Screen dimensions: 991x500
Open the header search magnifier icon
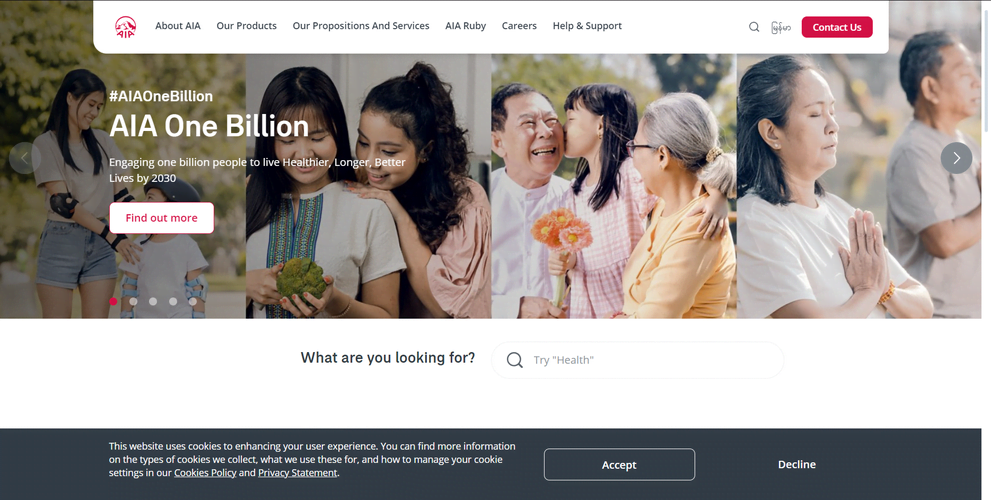pyautogui.click(x=754, y=27)
